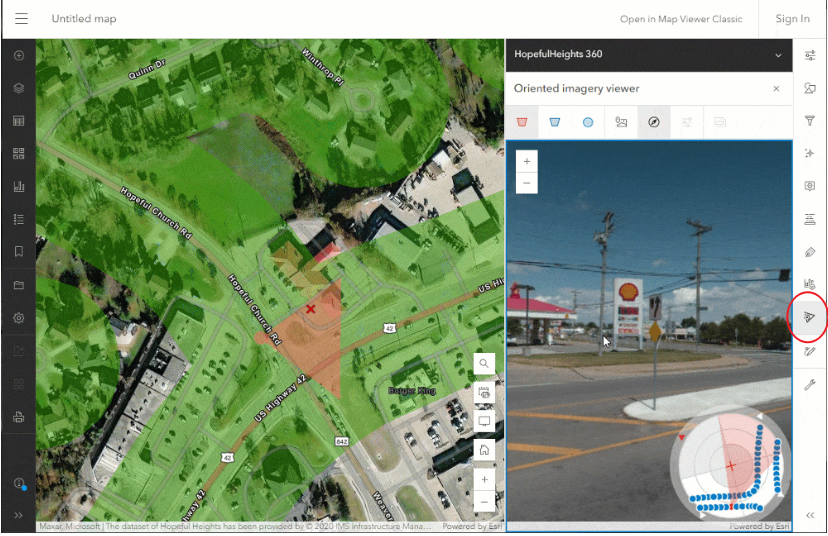Open the Charts icon in left sidebar

[19, 186]
